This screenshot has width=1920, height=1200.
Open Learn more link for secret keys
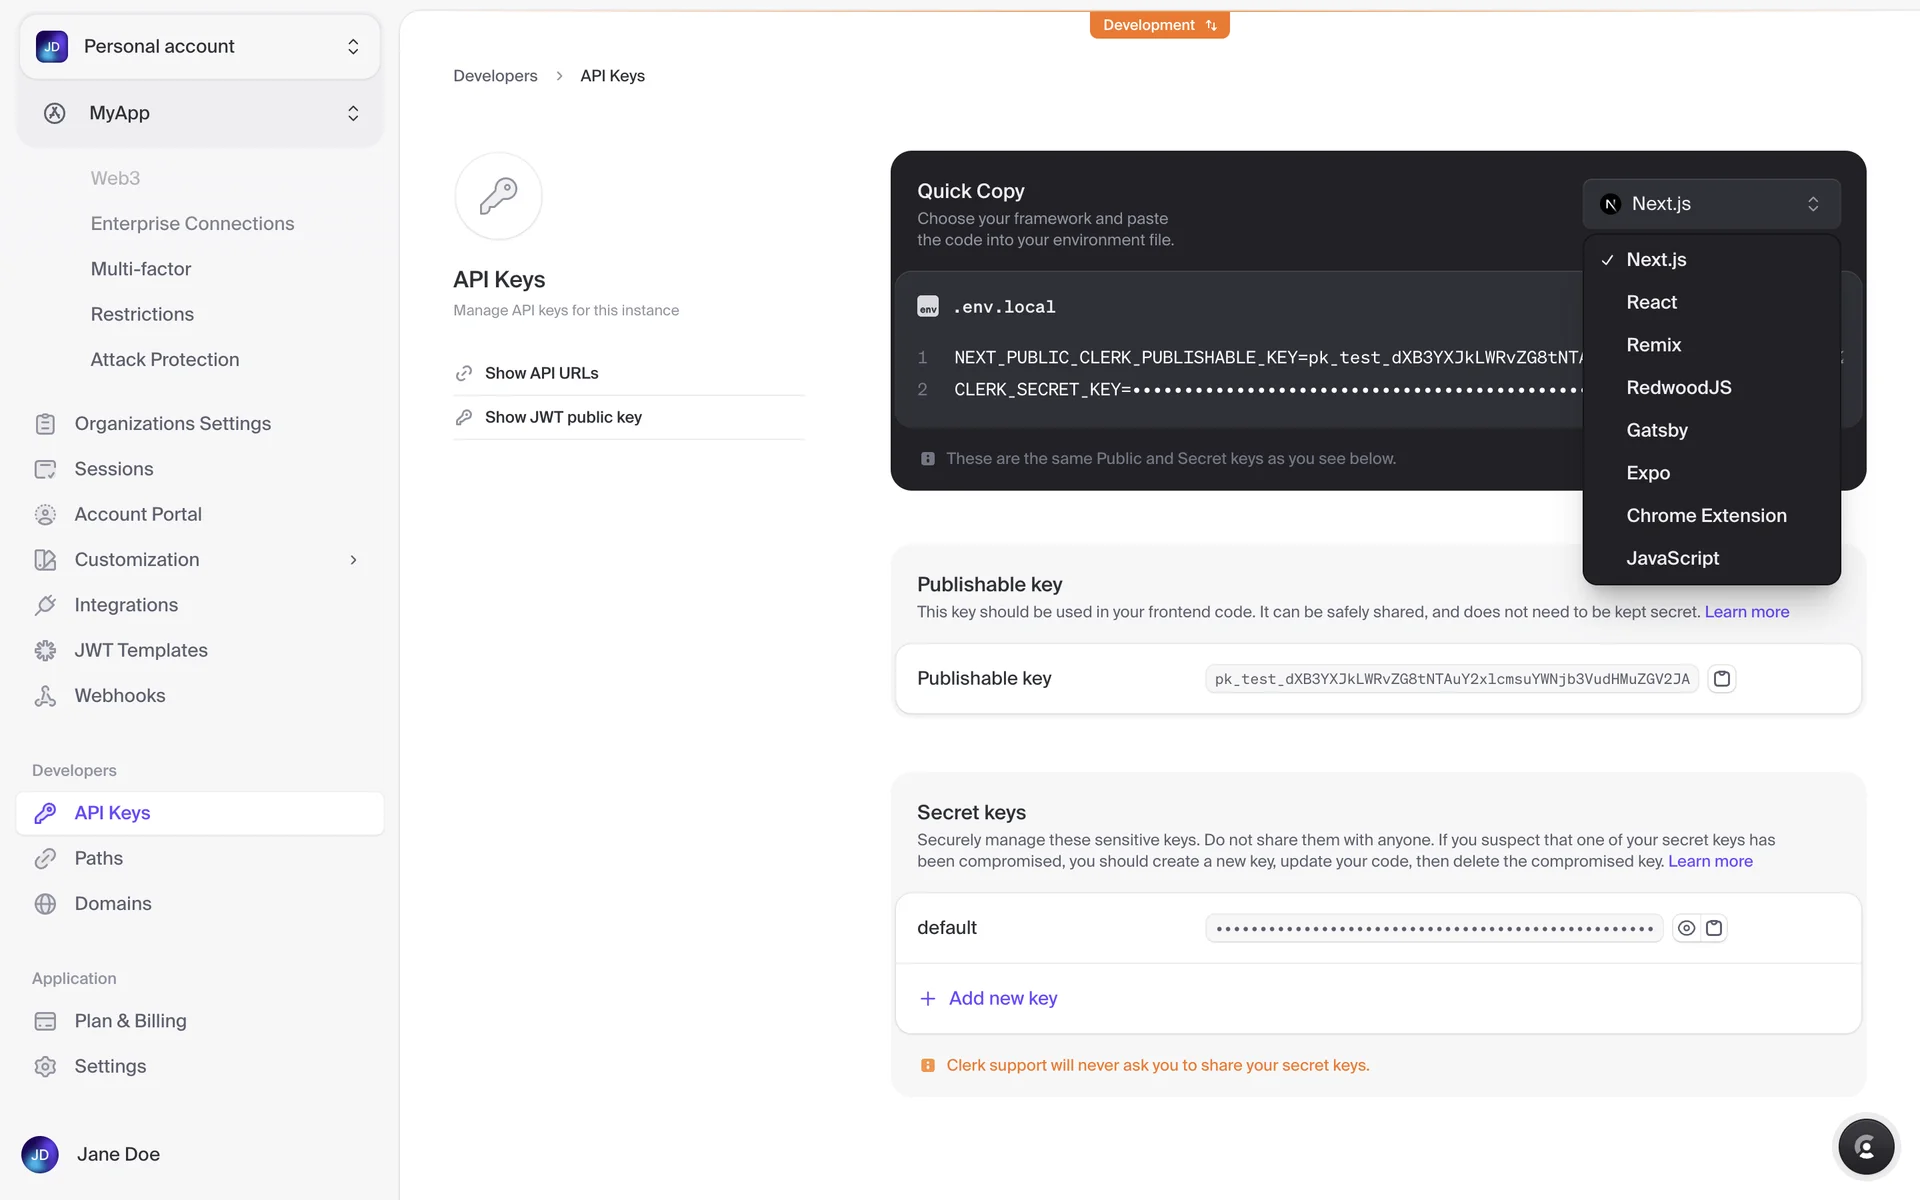(x=1710, y=861)
